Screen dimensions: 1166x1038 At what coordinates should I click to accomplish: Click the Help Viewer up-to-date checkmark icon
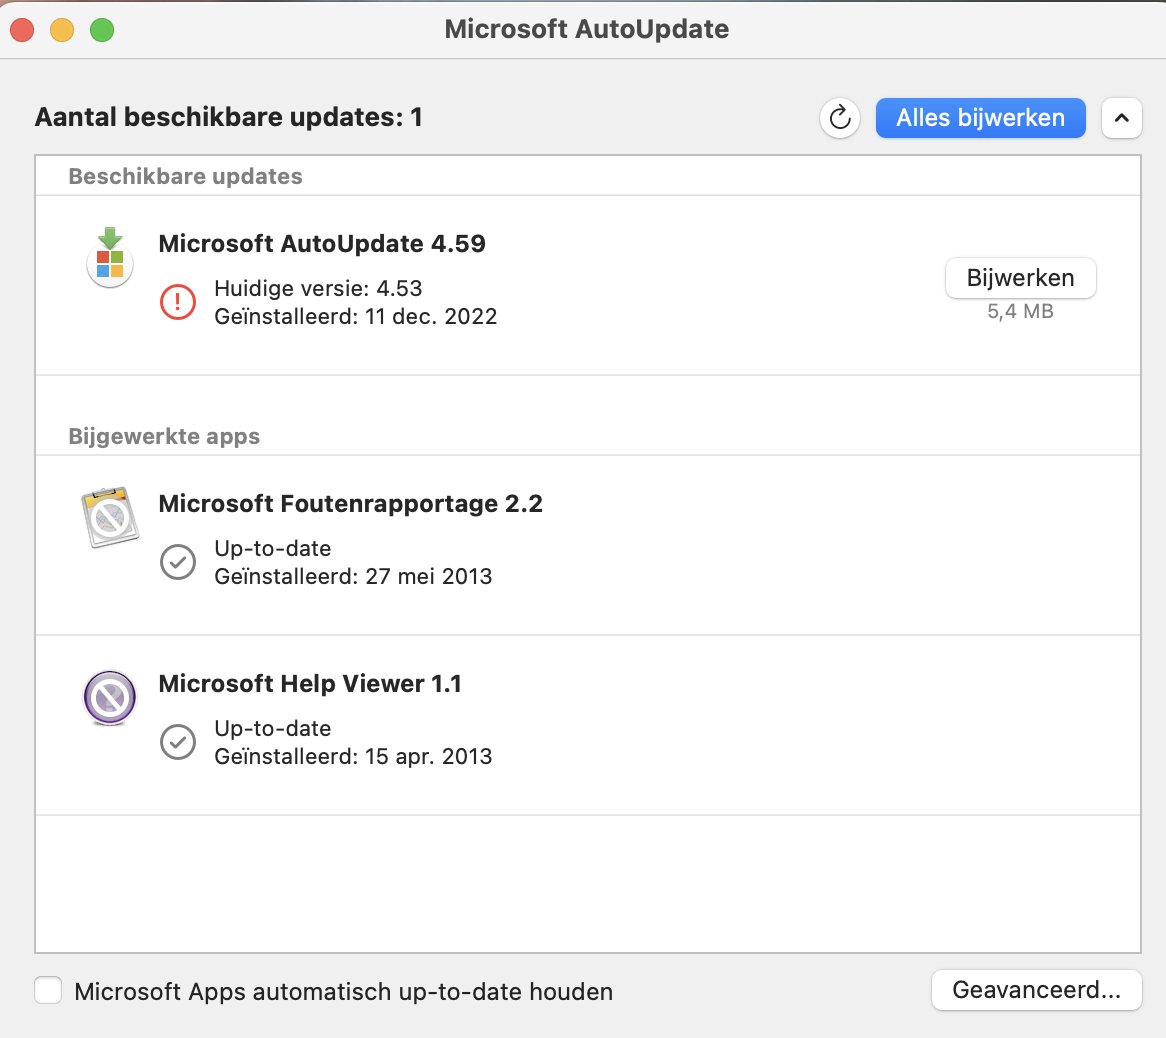[x=178, y=742]
